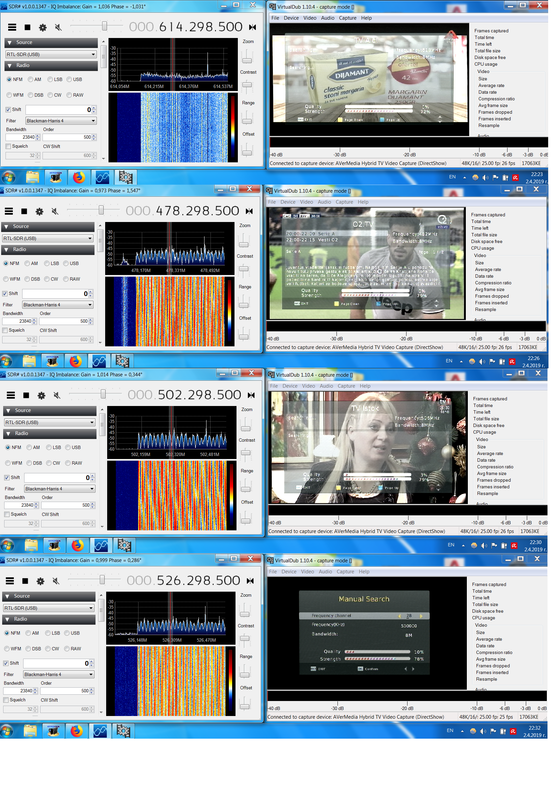Viewport: 552px width, 800px height.
Task: Click Start orb below 526.298.500 window
Action: [6, 731]
